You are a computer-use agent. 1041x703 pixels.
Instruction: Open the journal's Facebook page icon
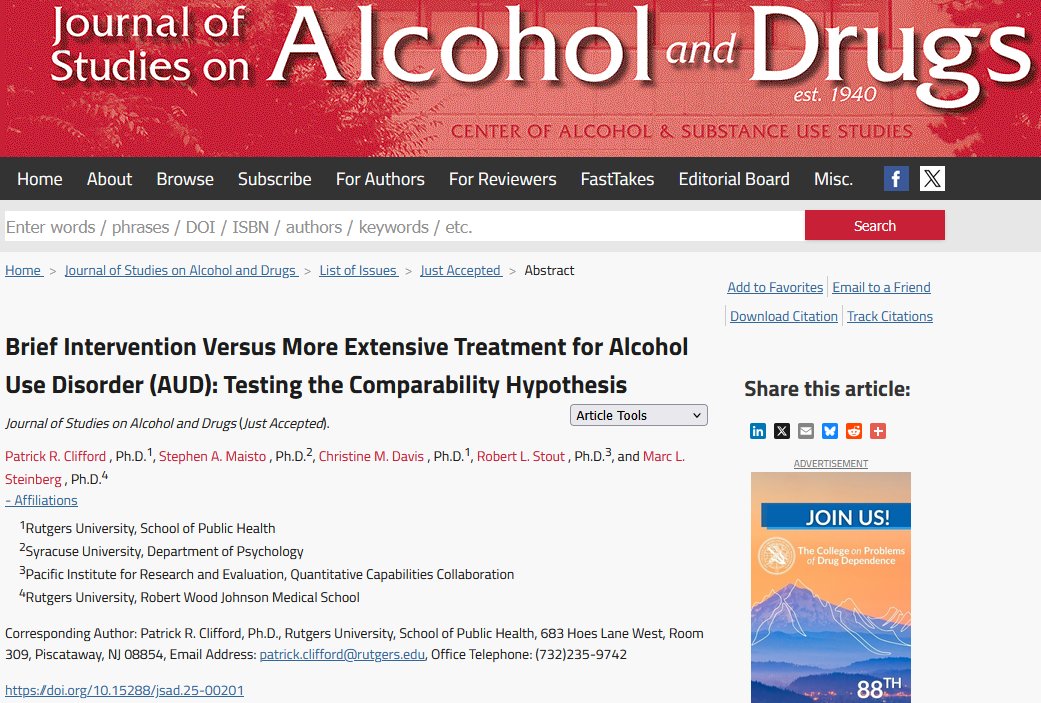(896, 179)
